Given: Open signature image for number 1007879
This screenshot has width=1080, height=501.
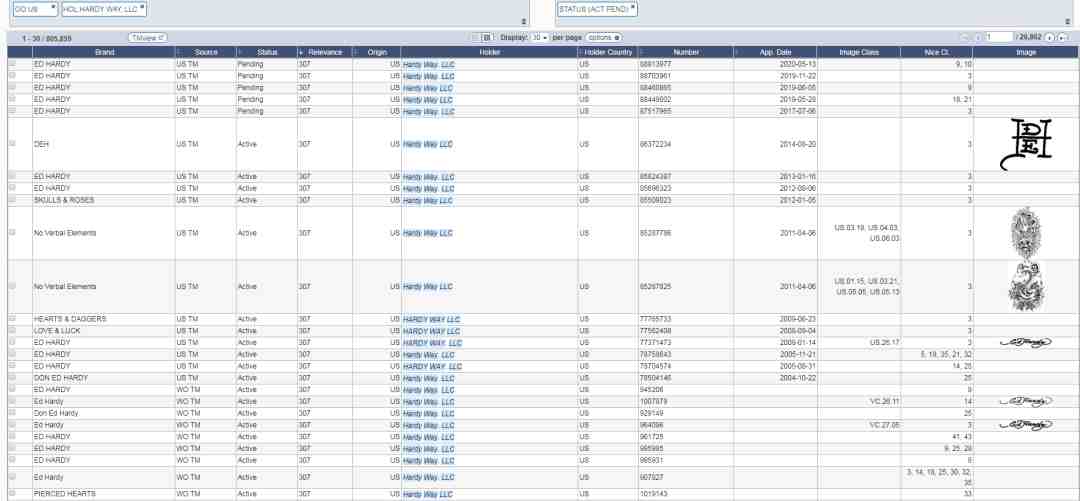Looking at the screenshot, I should [1026, 401].
